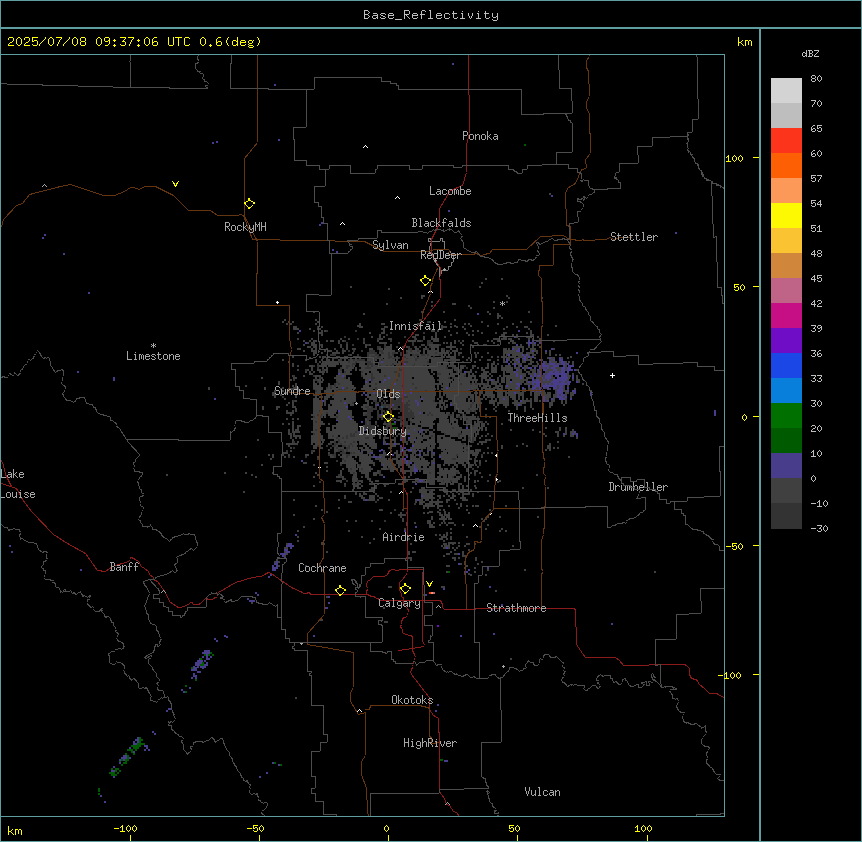Click the yellow diamond marker near RockyMH
Image resolution: width=862 pixels, height=842 pixels.
point(249,204)
